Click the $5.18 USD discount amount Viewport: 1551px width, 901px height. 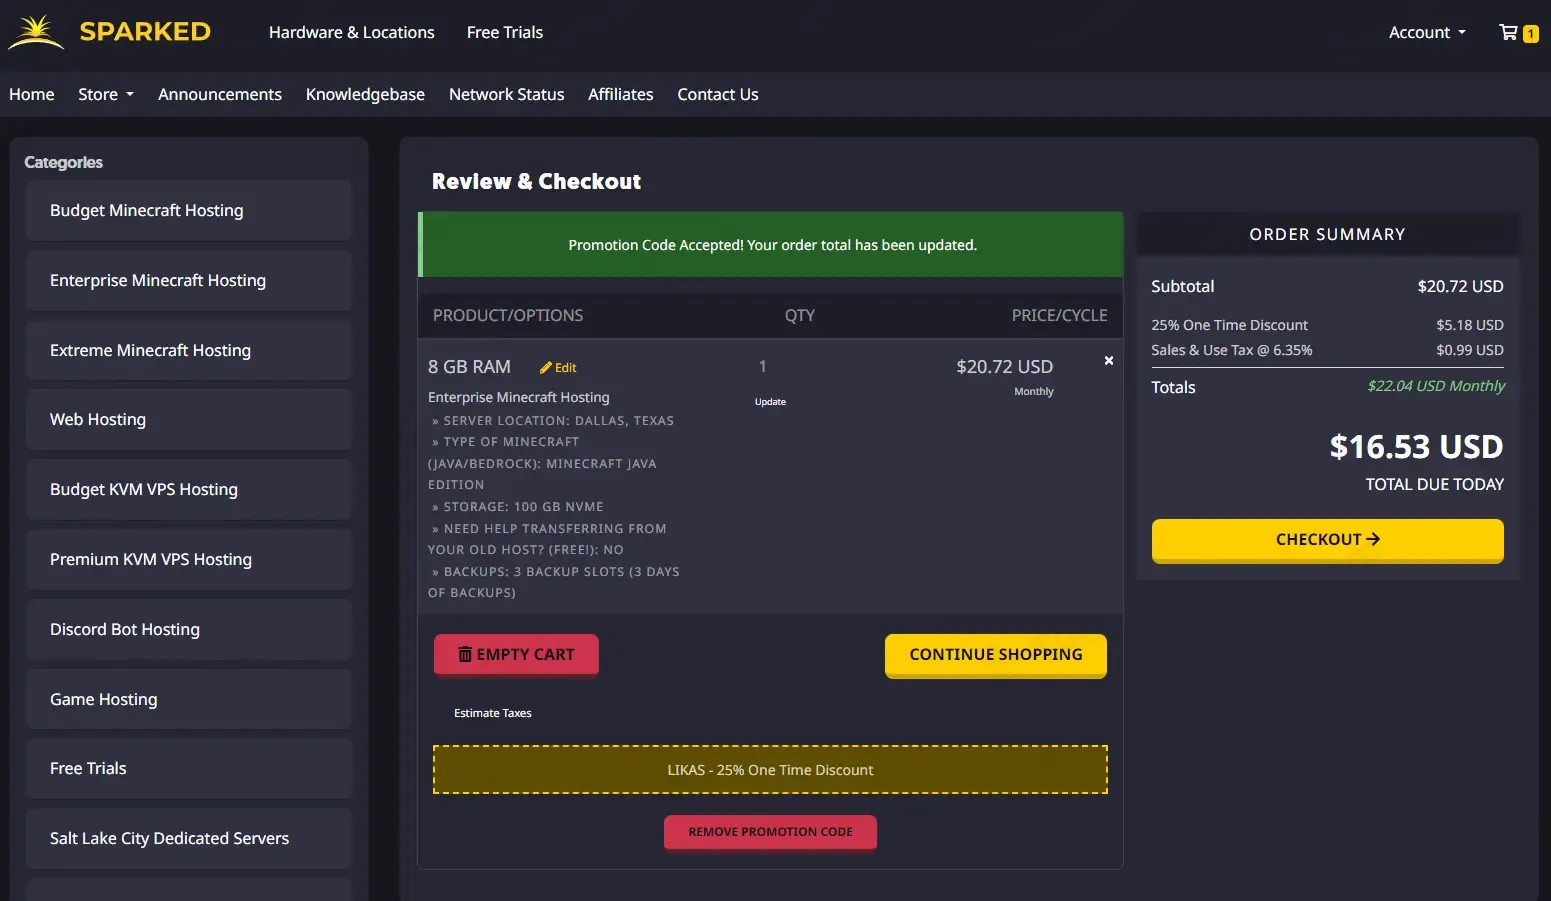1470,325
